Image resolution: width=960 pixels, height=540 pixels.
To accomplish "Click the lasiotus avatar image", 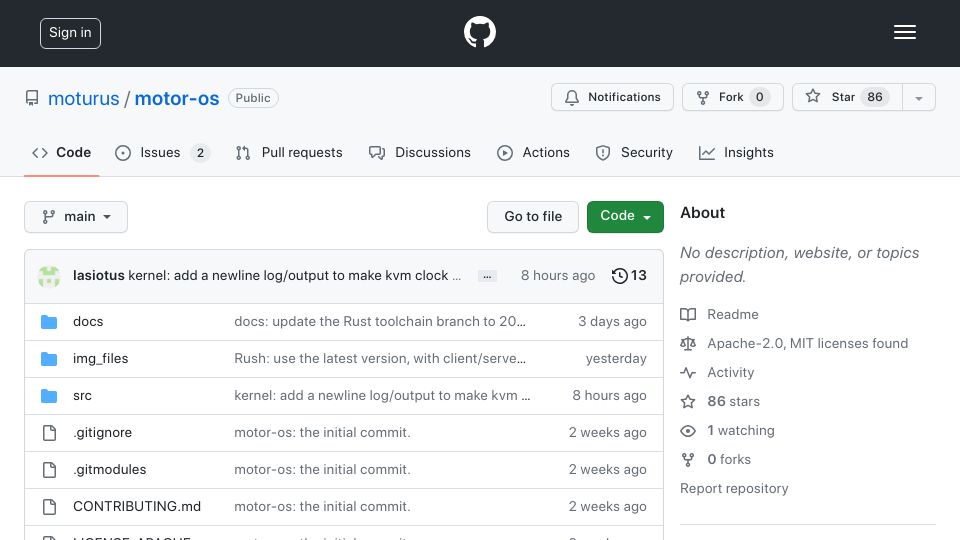I will 49,276.
